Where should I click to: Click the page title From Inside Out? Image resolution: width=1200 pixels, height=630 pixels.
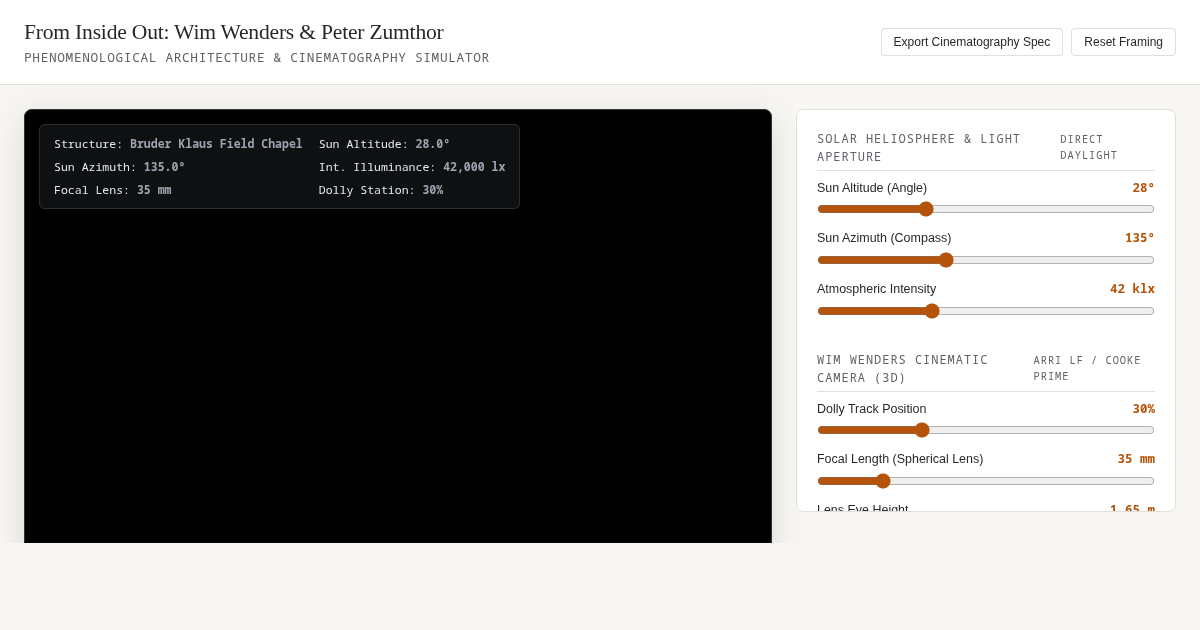coord(234,32)
